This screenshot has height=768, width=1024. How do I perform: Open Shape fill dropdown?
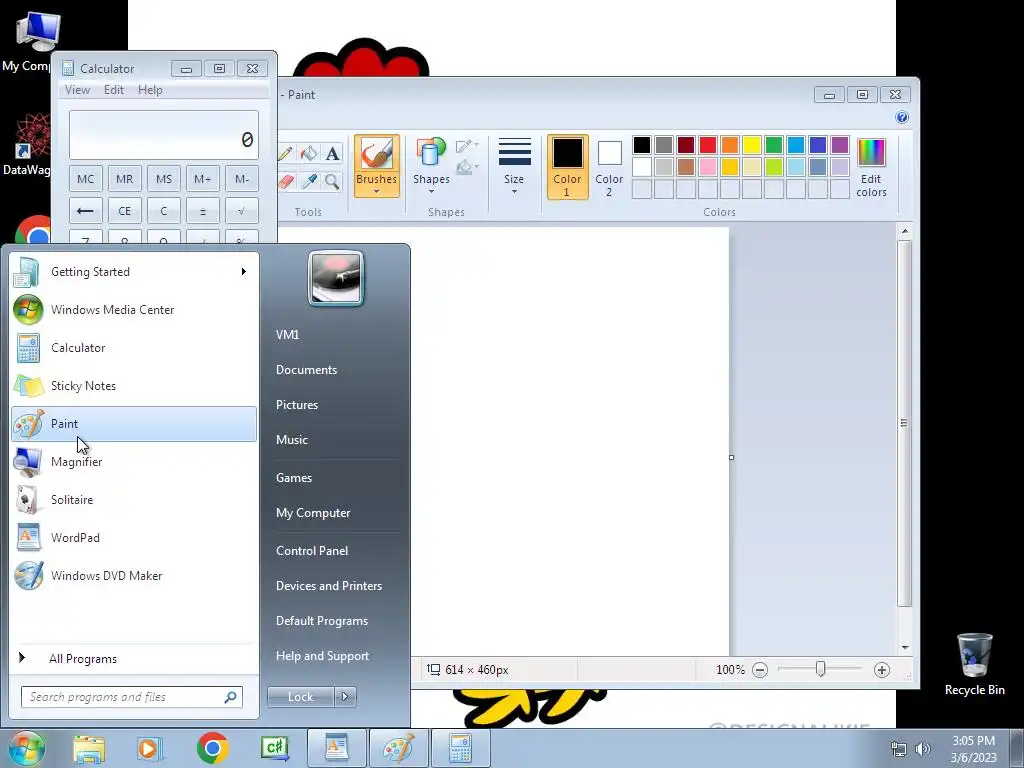467,168
